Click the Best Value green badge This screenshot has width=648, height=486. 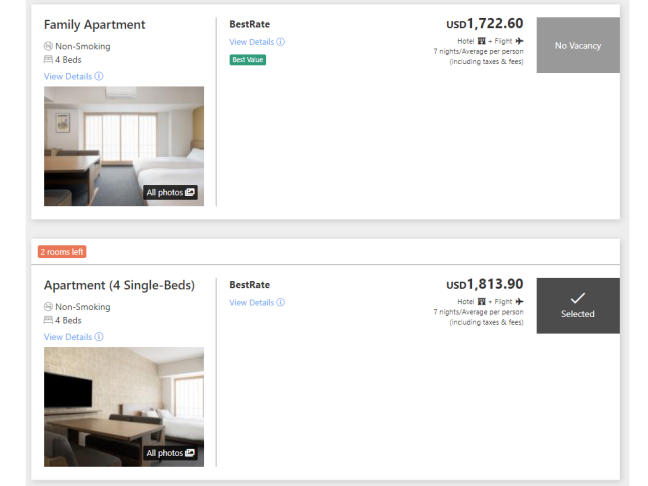click(248, 60)
